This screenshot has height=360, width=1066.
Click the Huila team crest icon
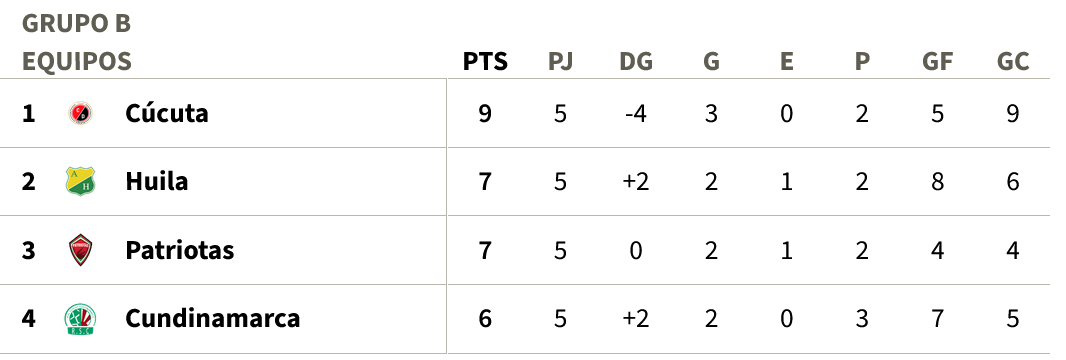pyautogui.click(x=80, y=181)
